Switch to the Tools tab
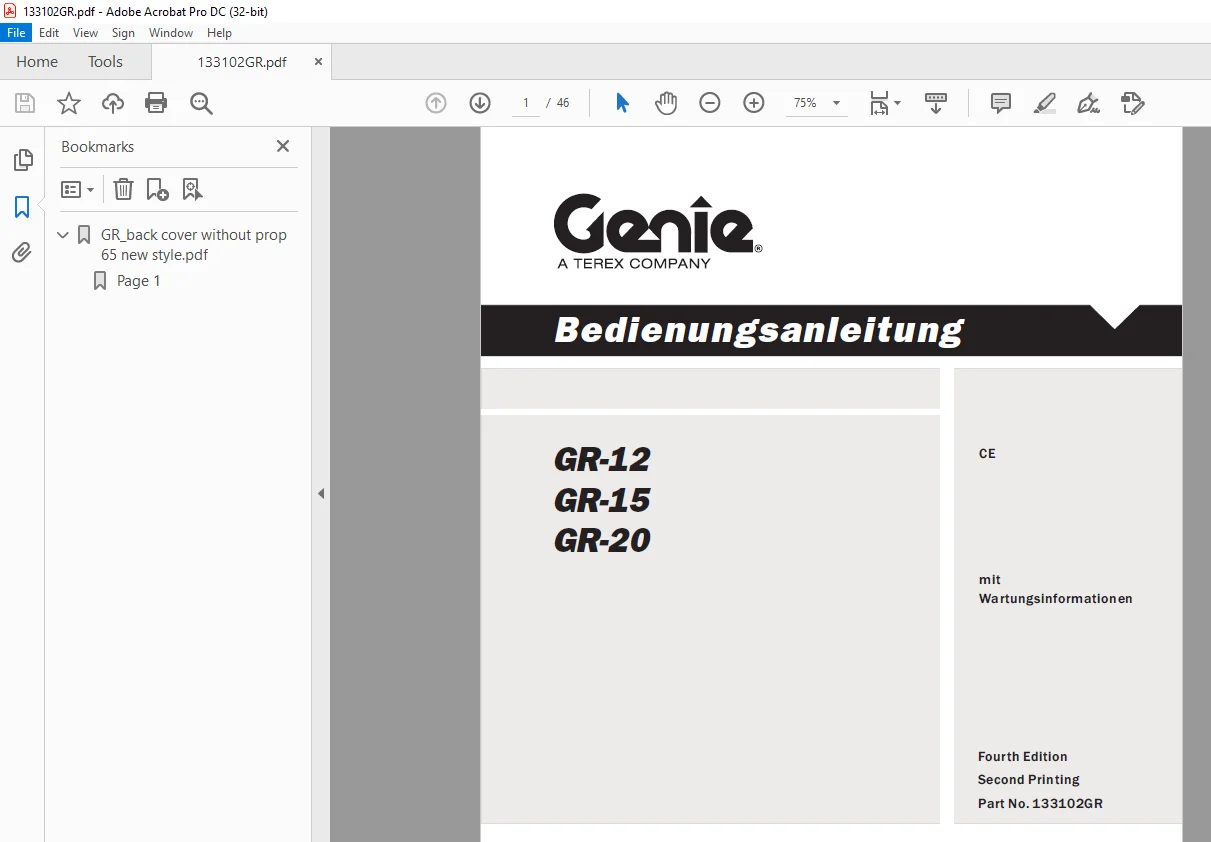The width and height of the screenshot is (1211, 842). (105, 61)
